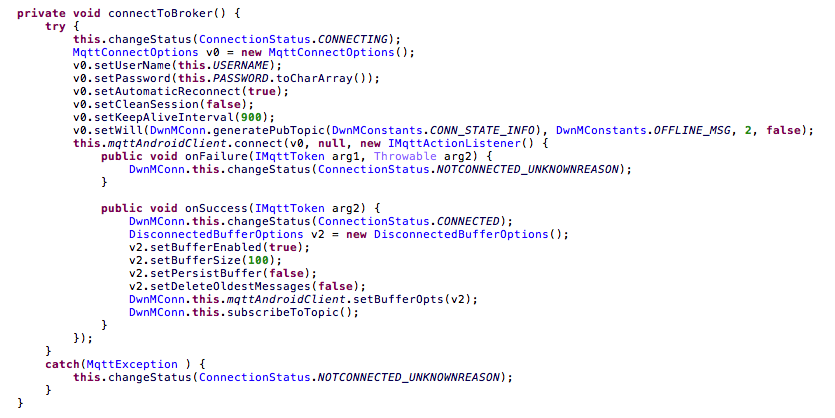
Task: Click MqttException in catch clause
Action: point(132,364)
